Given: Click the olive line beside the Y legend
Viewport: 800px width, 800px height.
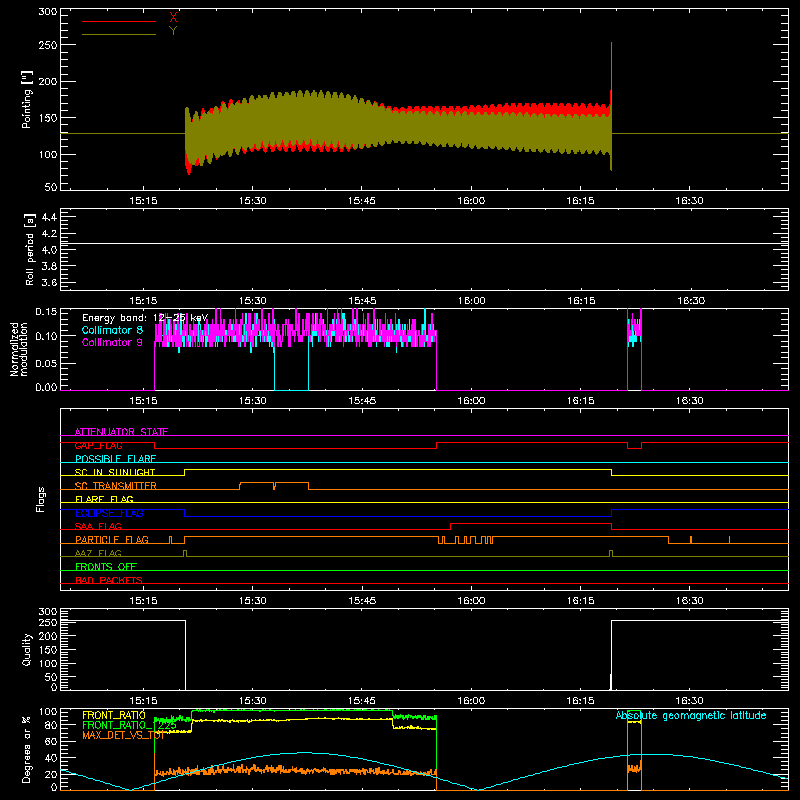Looking at the screenshot, I should (x=119, y=34).
